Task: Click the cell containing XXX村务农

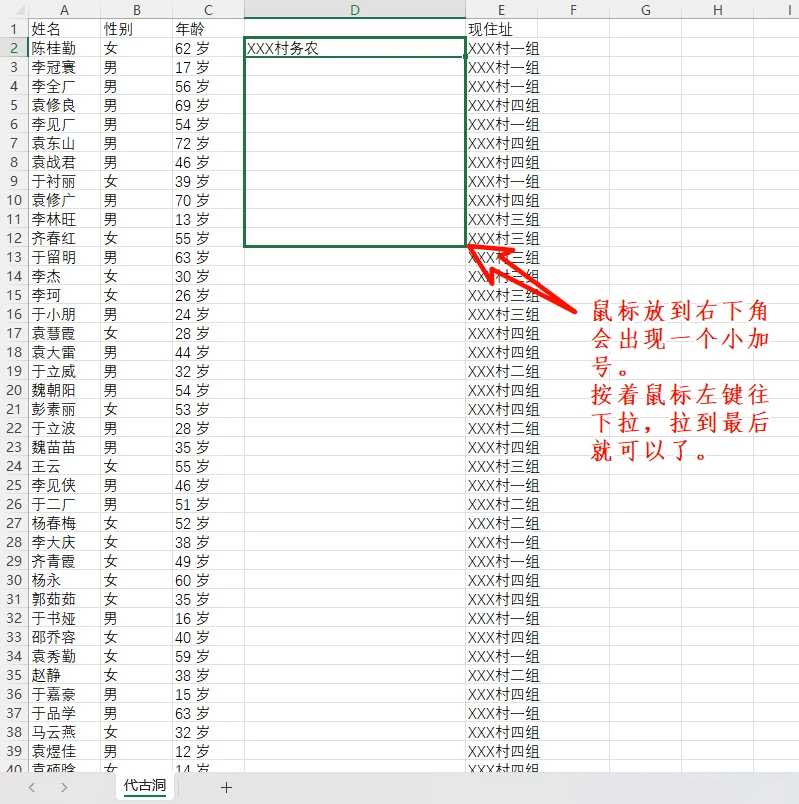Action: [354, 48]
